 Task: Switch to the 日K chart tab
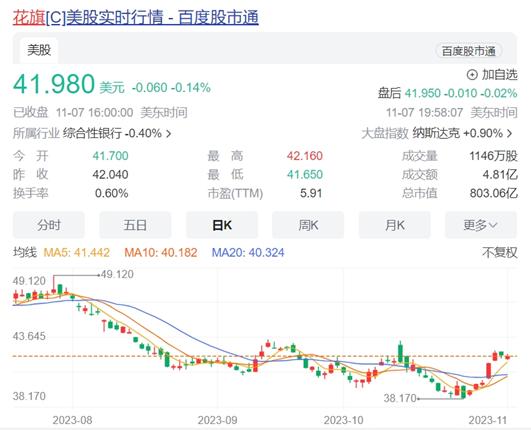[222, 225]
